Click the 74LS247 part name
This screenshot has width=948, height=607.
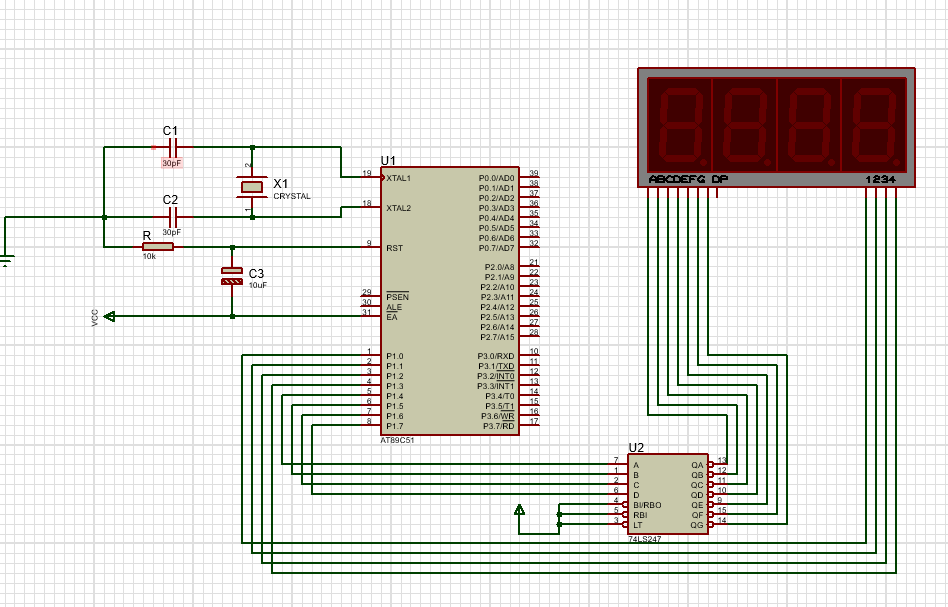click(x=644, y=539)
